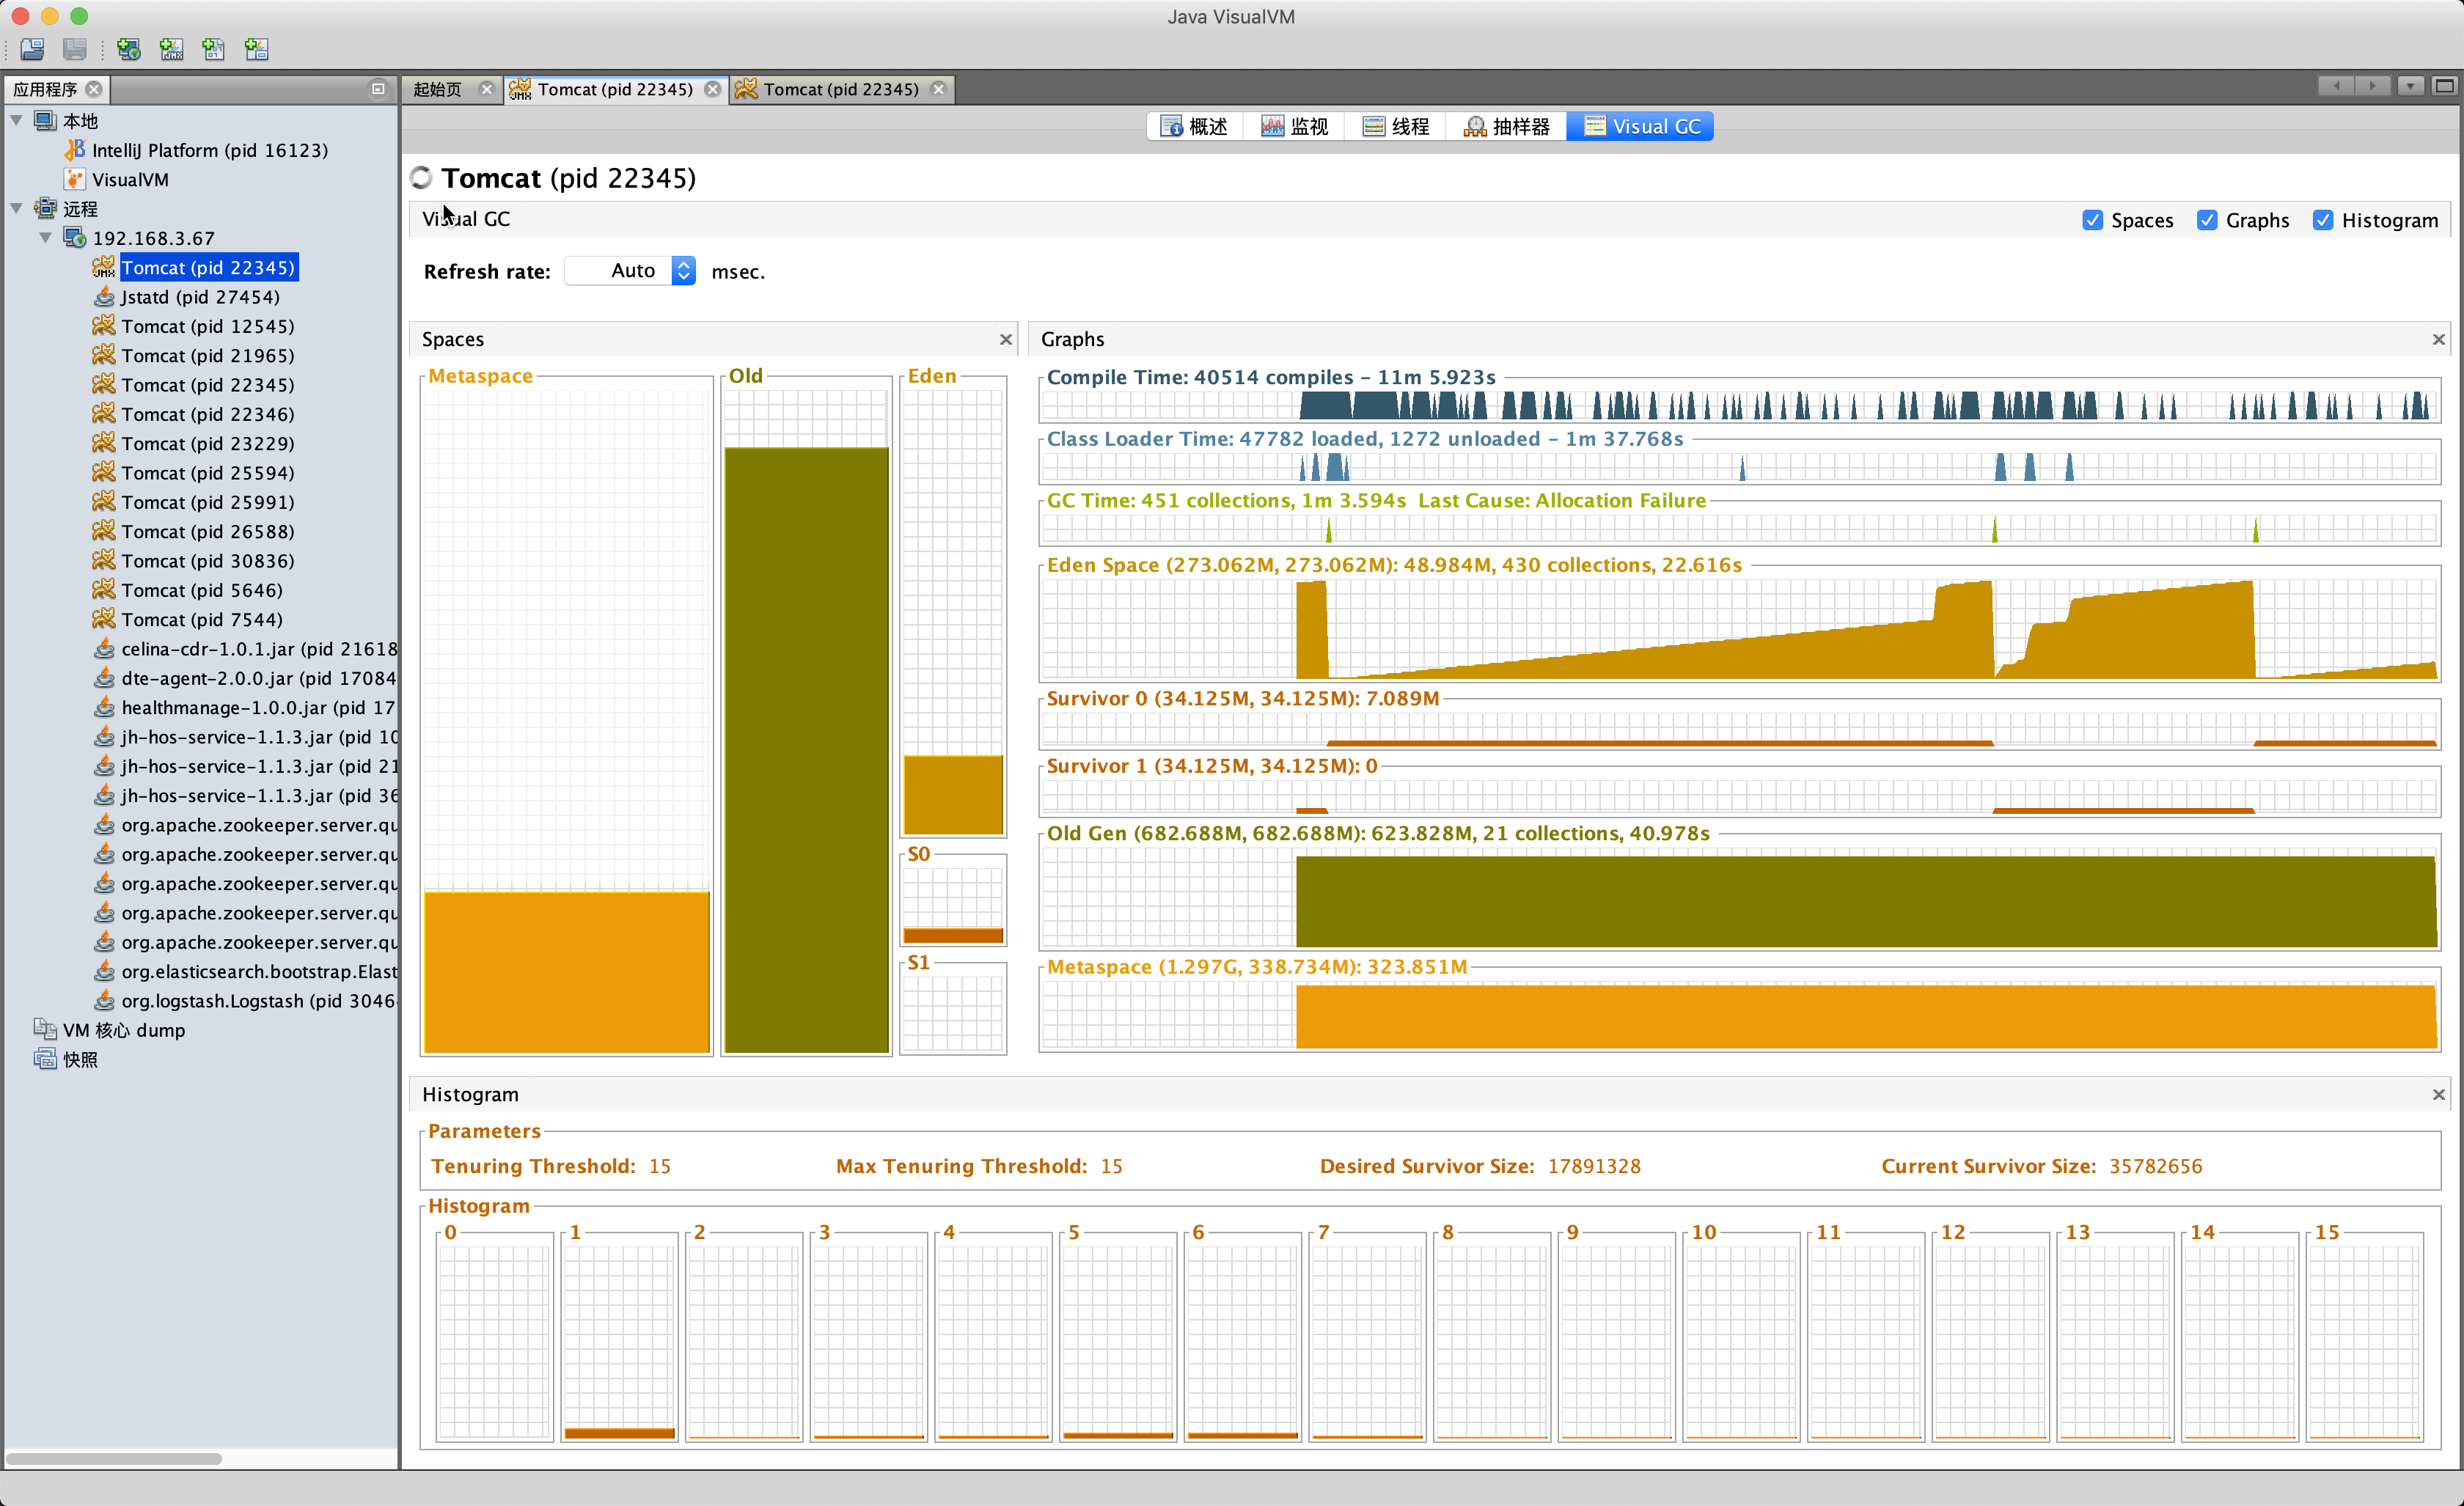Click the greyed Save snapshot toolbar icon
Screen dimensions: 2464x1506
74,48
